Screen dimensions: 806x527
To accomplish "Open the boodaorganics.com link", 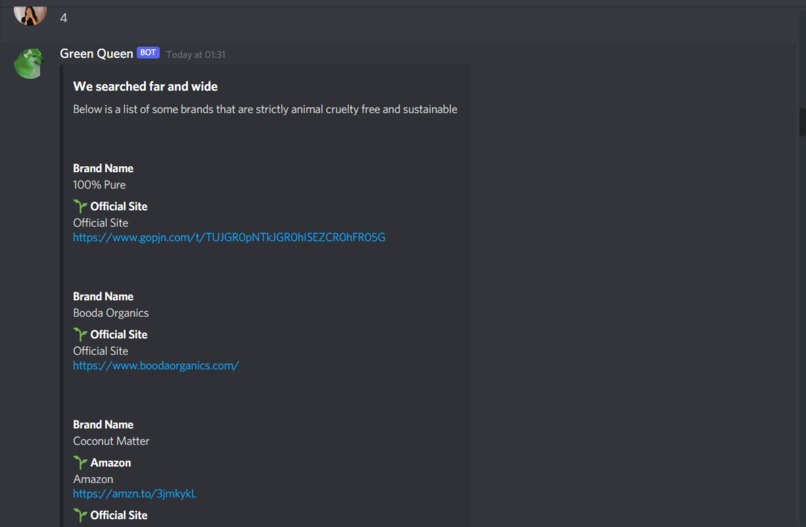I will 156,365.
